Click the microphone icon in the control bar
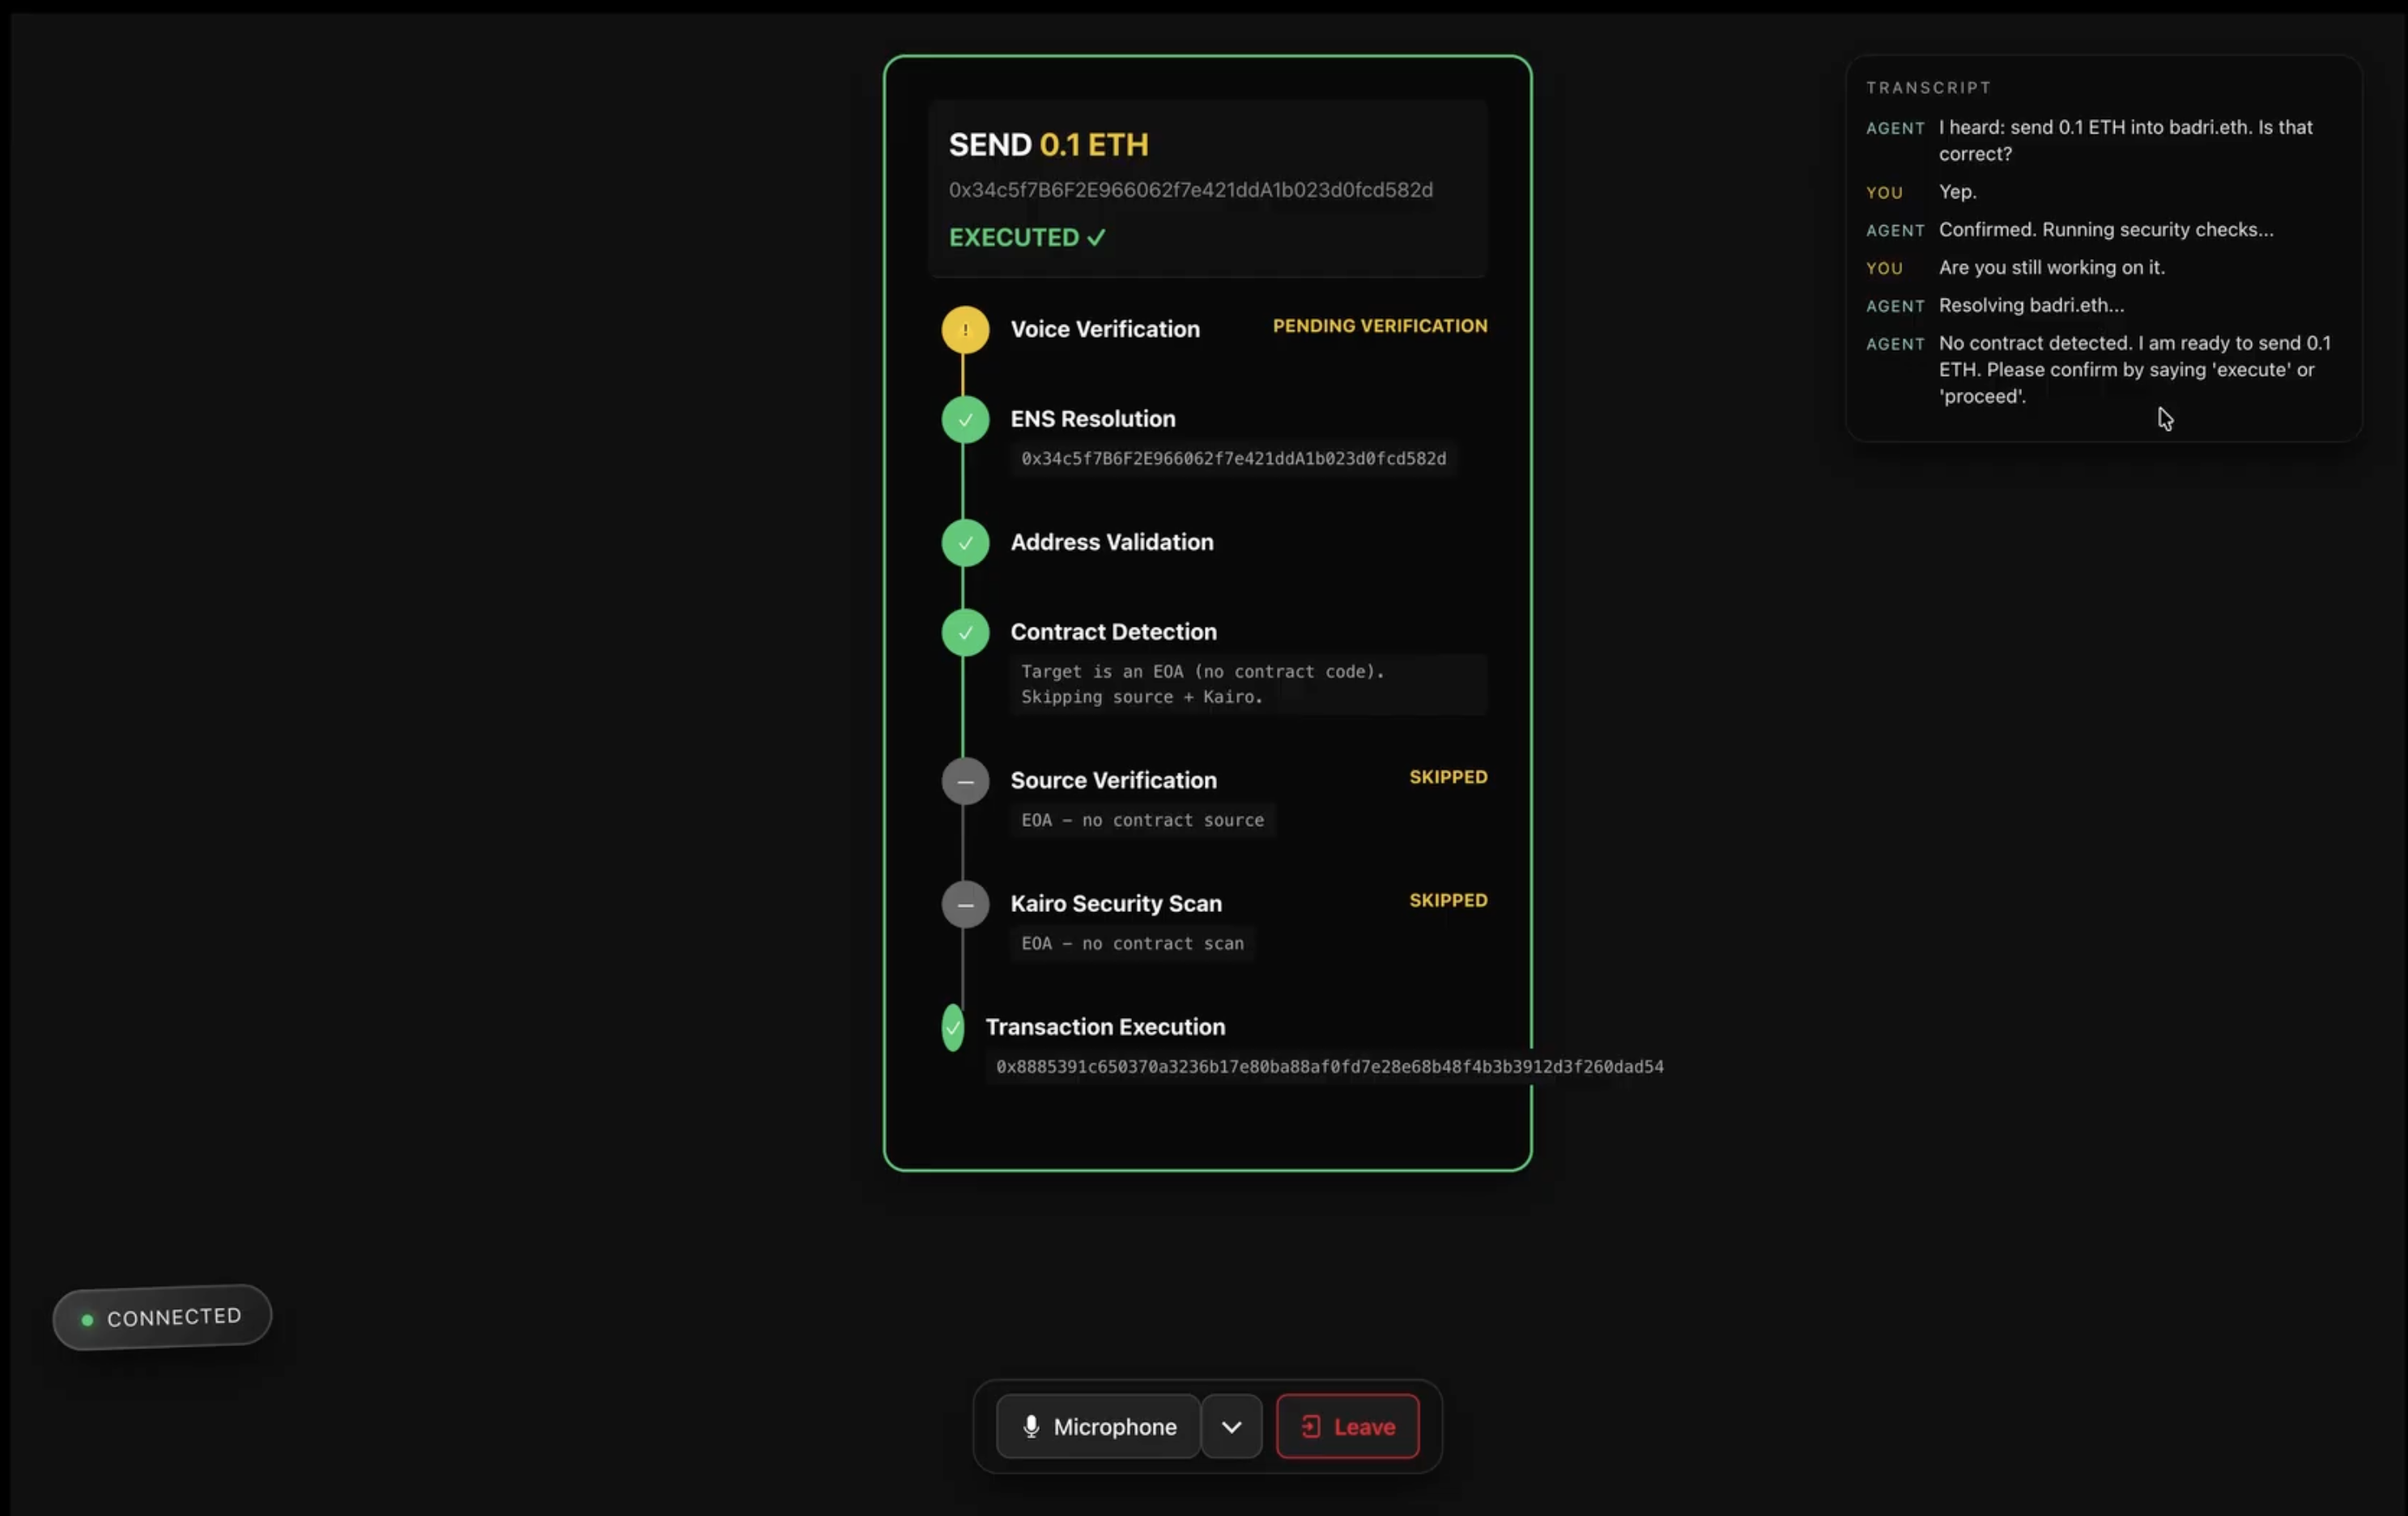This screenshot has height=1516, width=2408. (1031, 1427)
